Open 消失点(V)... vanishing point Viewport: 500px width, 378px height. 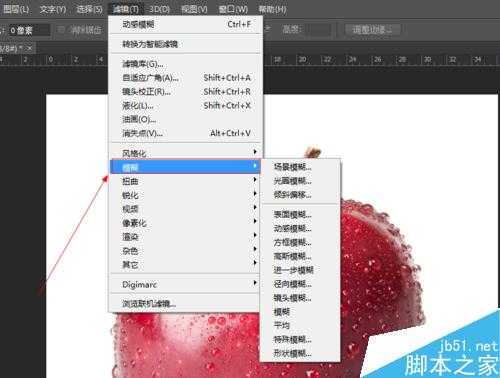point(186,133)
